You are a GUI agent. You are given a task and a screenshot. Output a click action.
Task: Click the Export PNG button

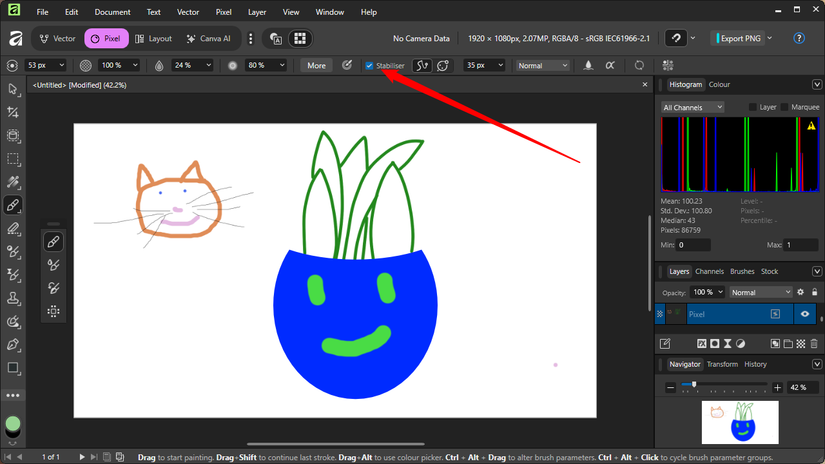click(x=740, y=39)
